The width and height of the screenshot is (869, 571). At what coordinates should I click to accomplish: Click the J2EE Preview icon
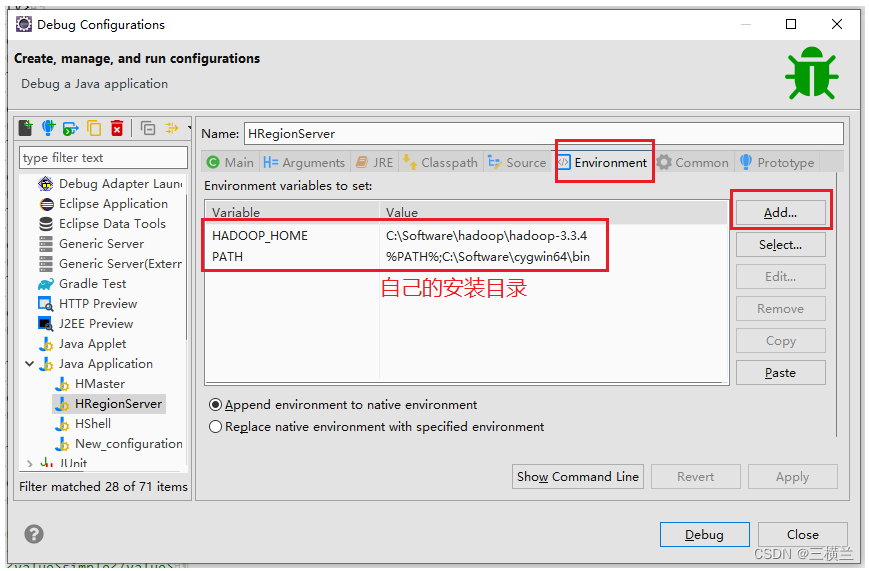pos(45,323)
